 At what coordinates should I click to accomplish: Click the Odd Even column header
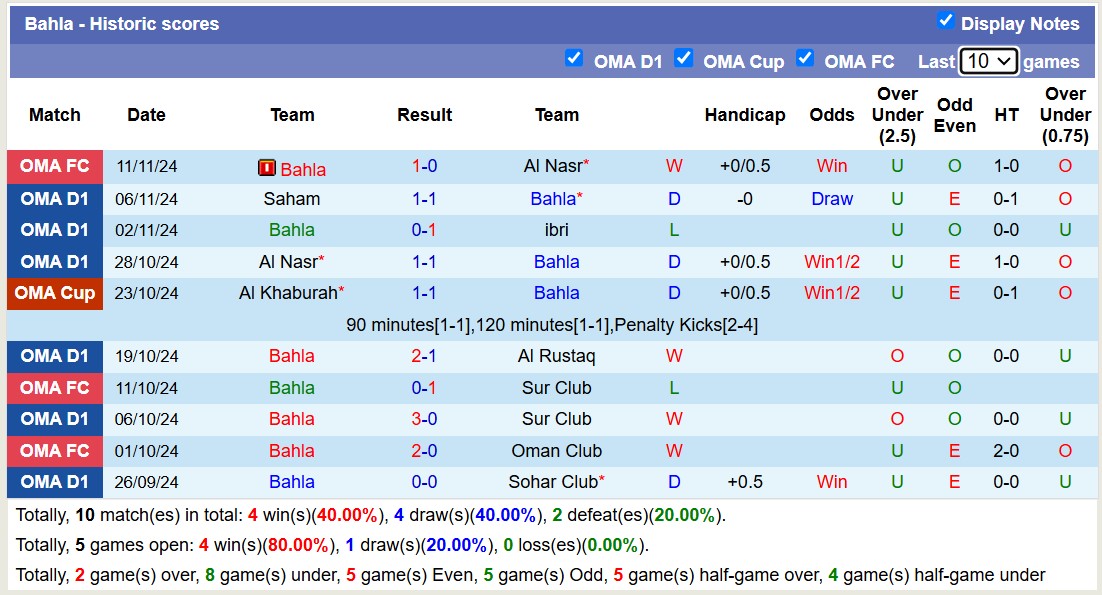955,115
